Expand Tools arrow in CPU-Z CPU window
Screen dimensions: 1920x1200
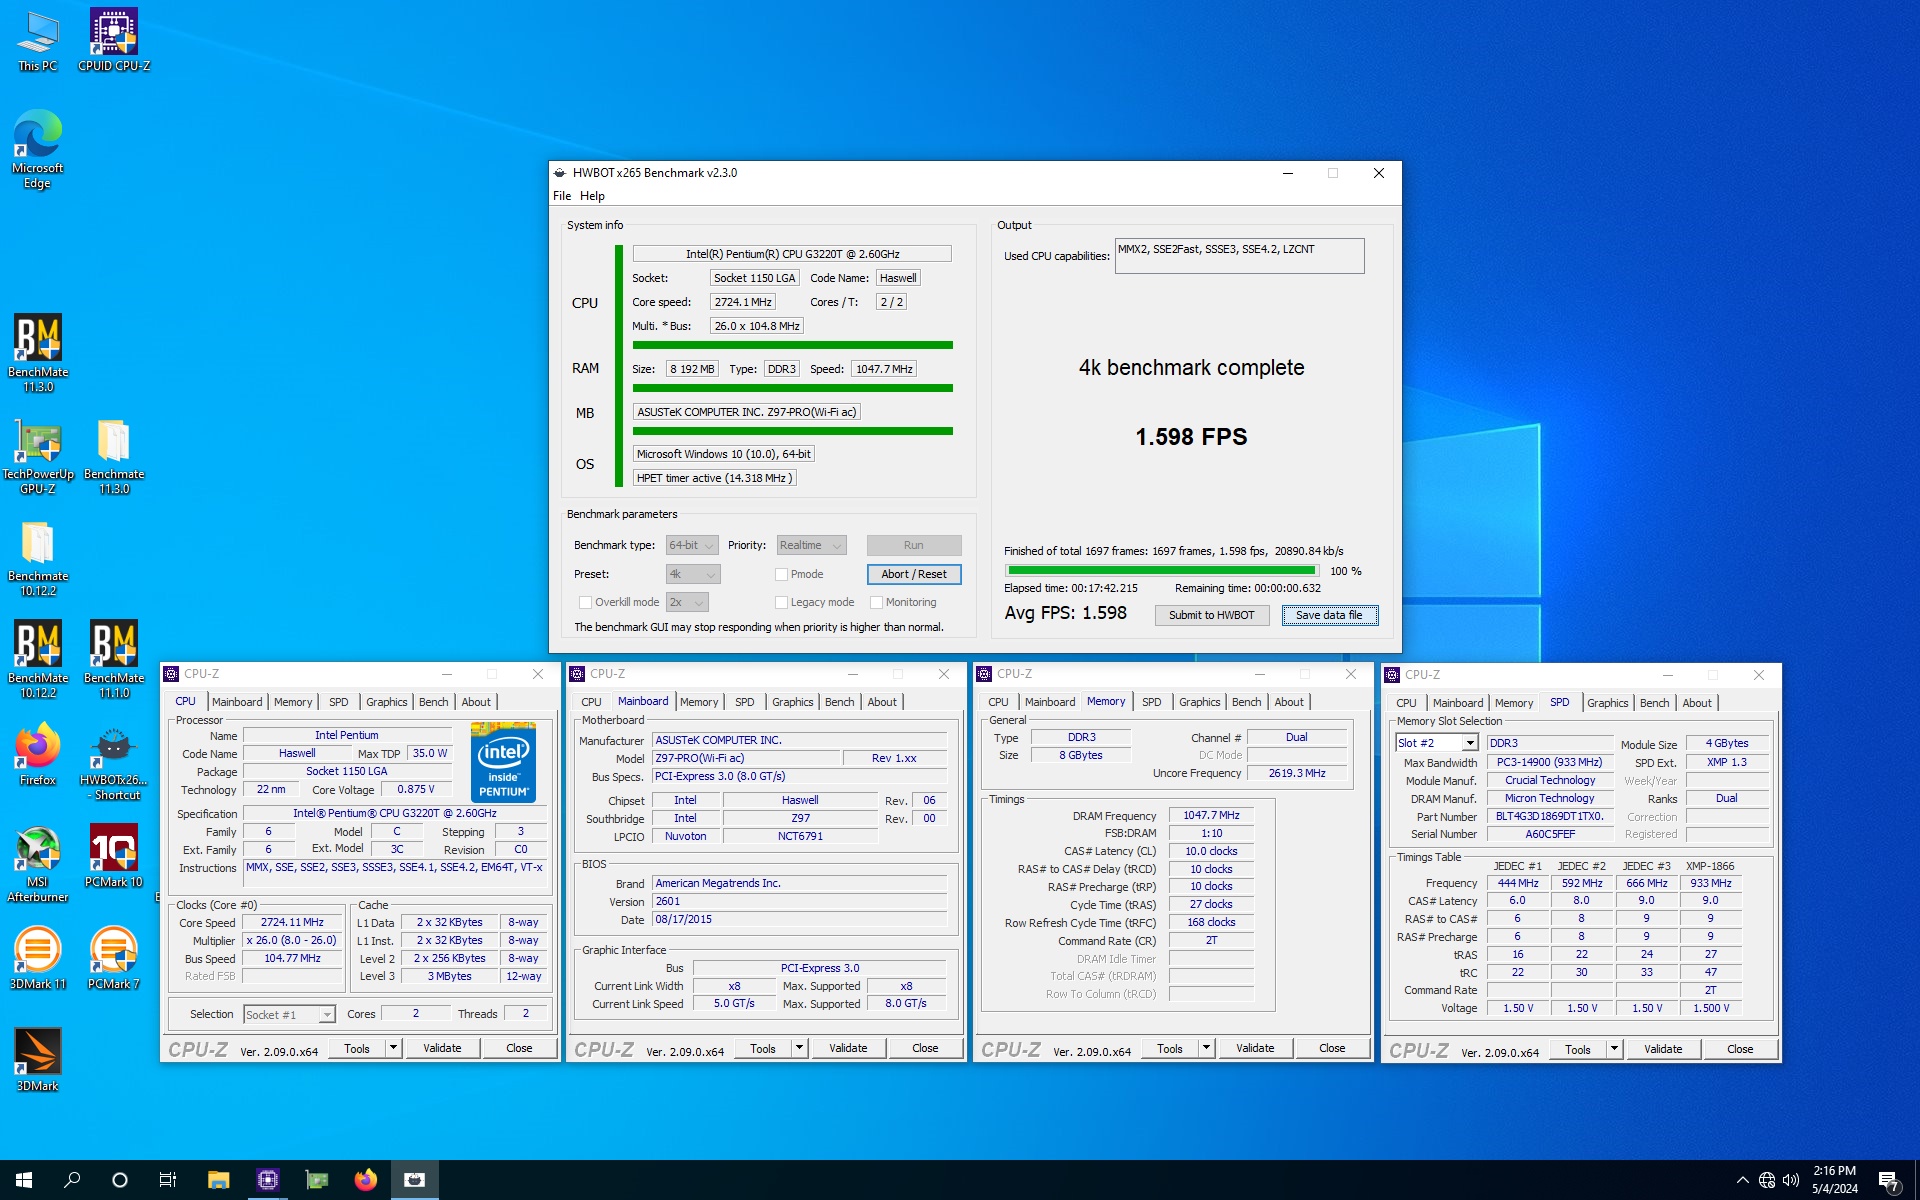393,1048
